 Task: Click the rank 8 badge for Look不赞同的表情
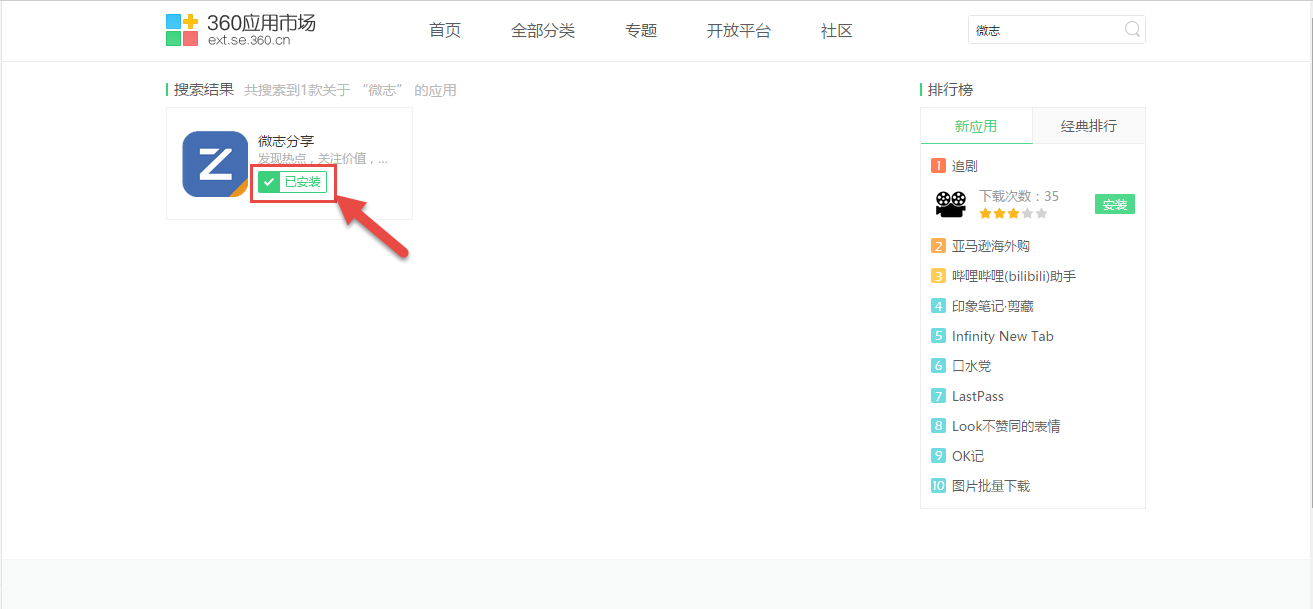click(x=938, y=426)
